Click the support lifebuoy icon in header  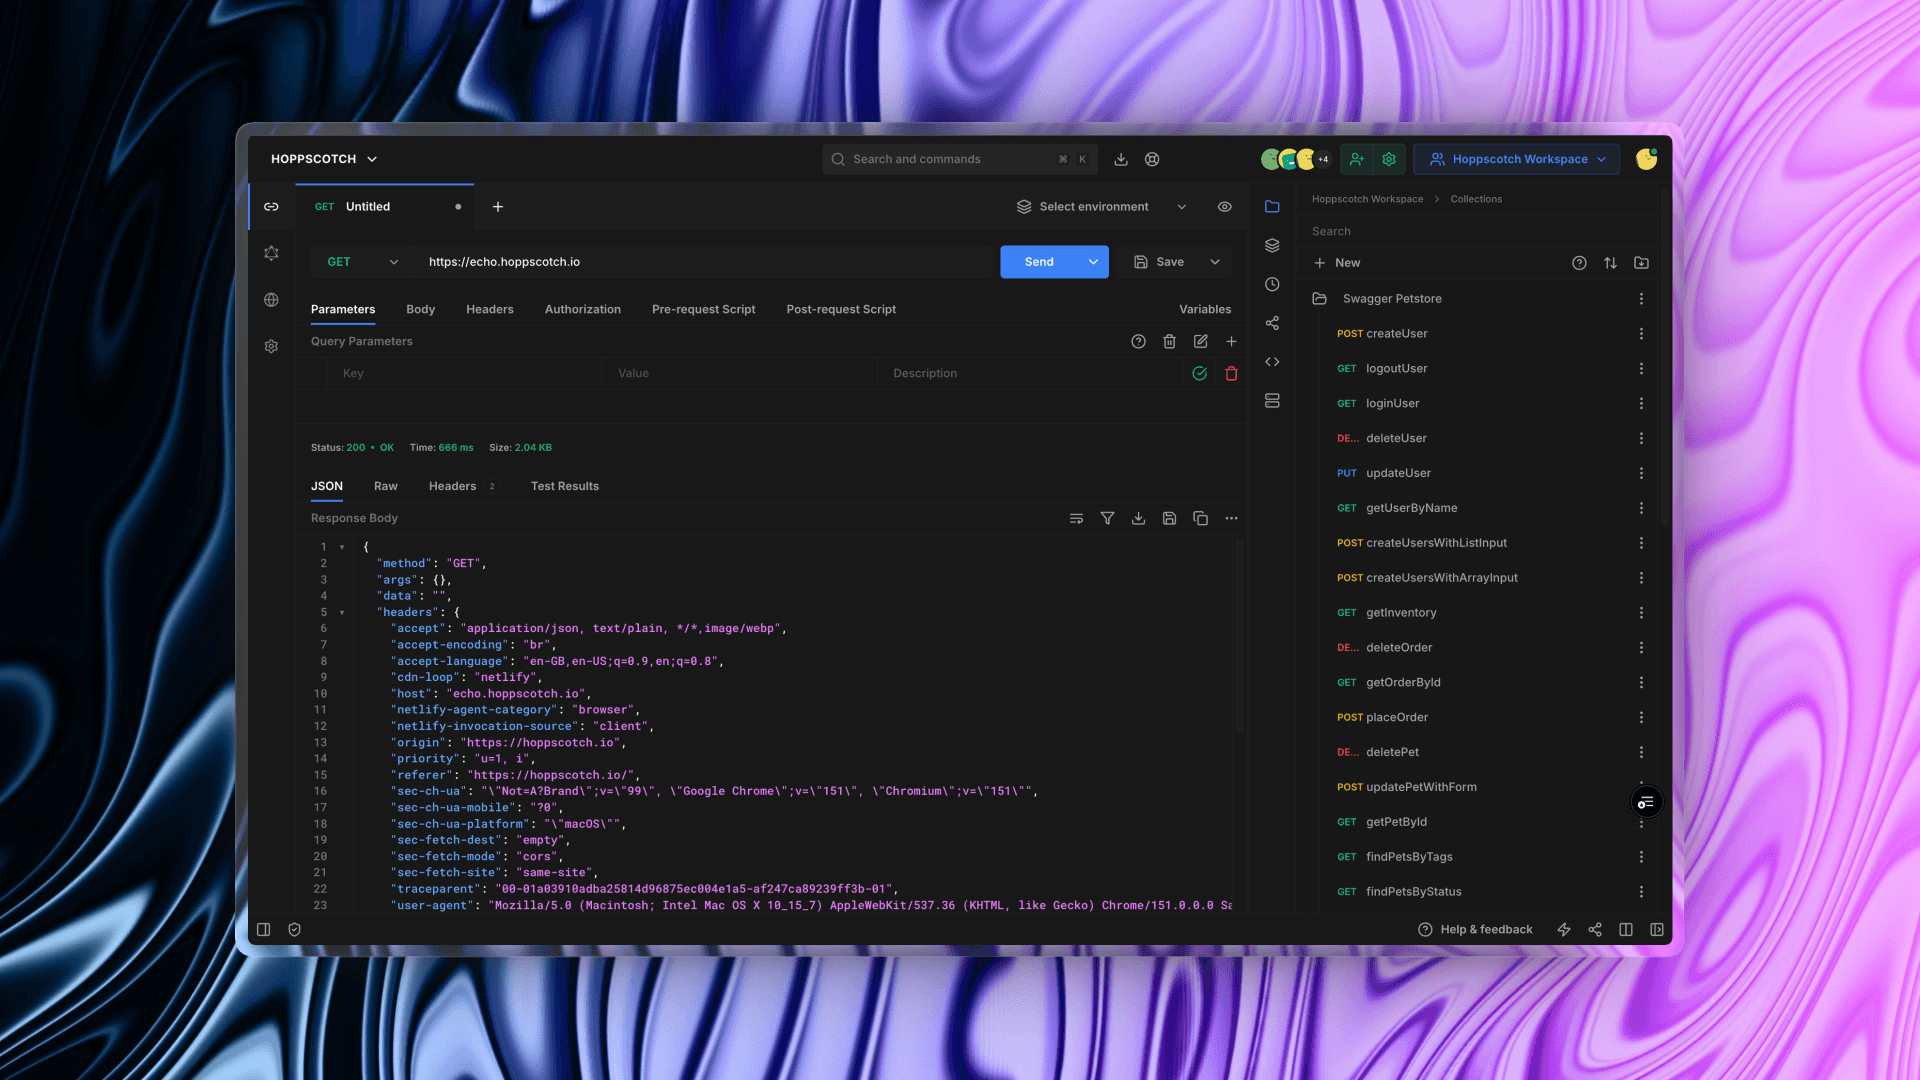point(1152,159)
